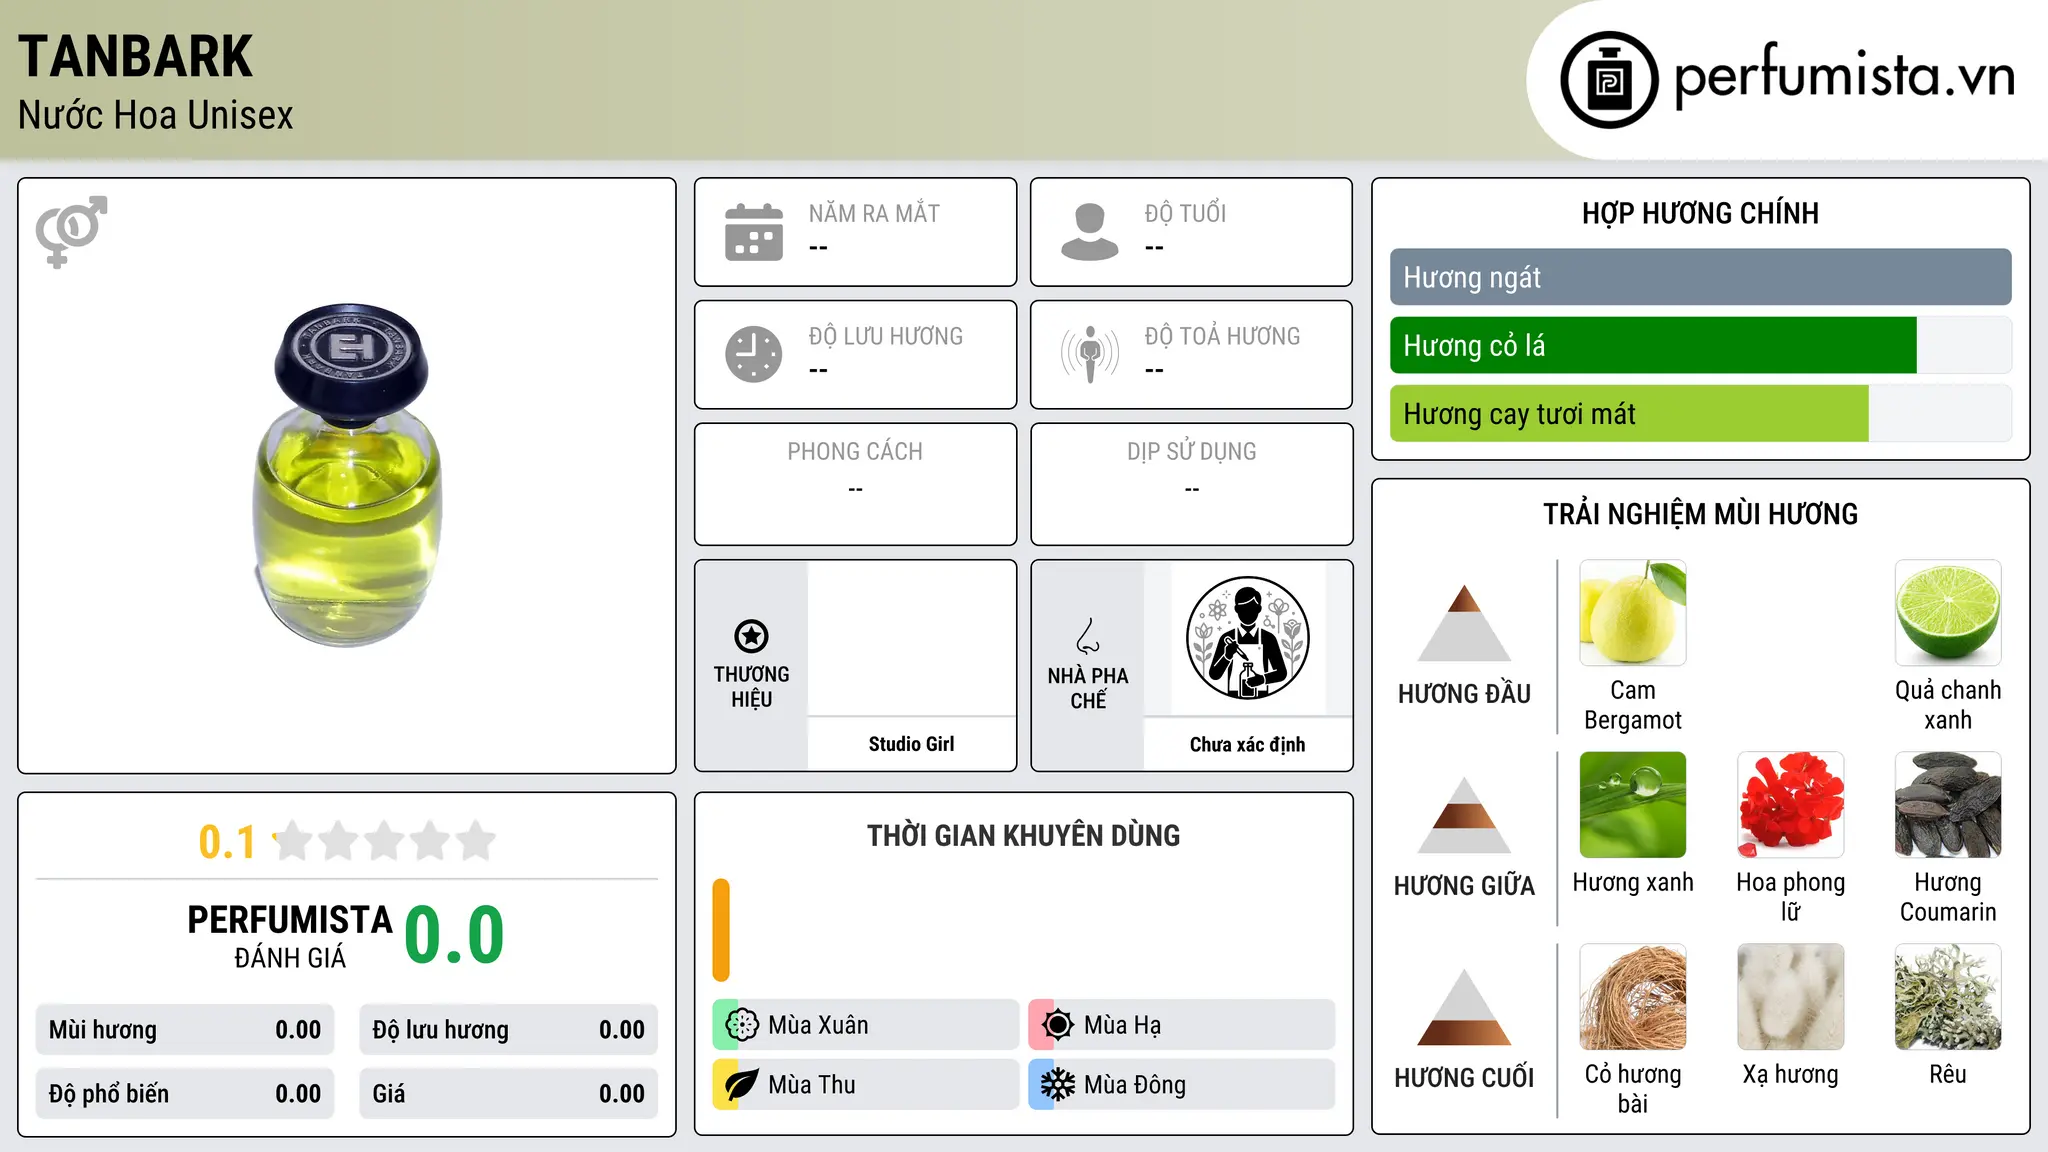The width and height of the screenshot is (2048, 1152).
Task: Click the base notes pyramid icon
Action: click(1464, 1007)
